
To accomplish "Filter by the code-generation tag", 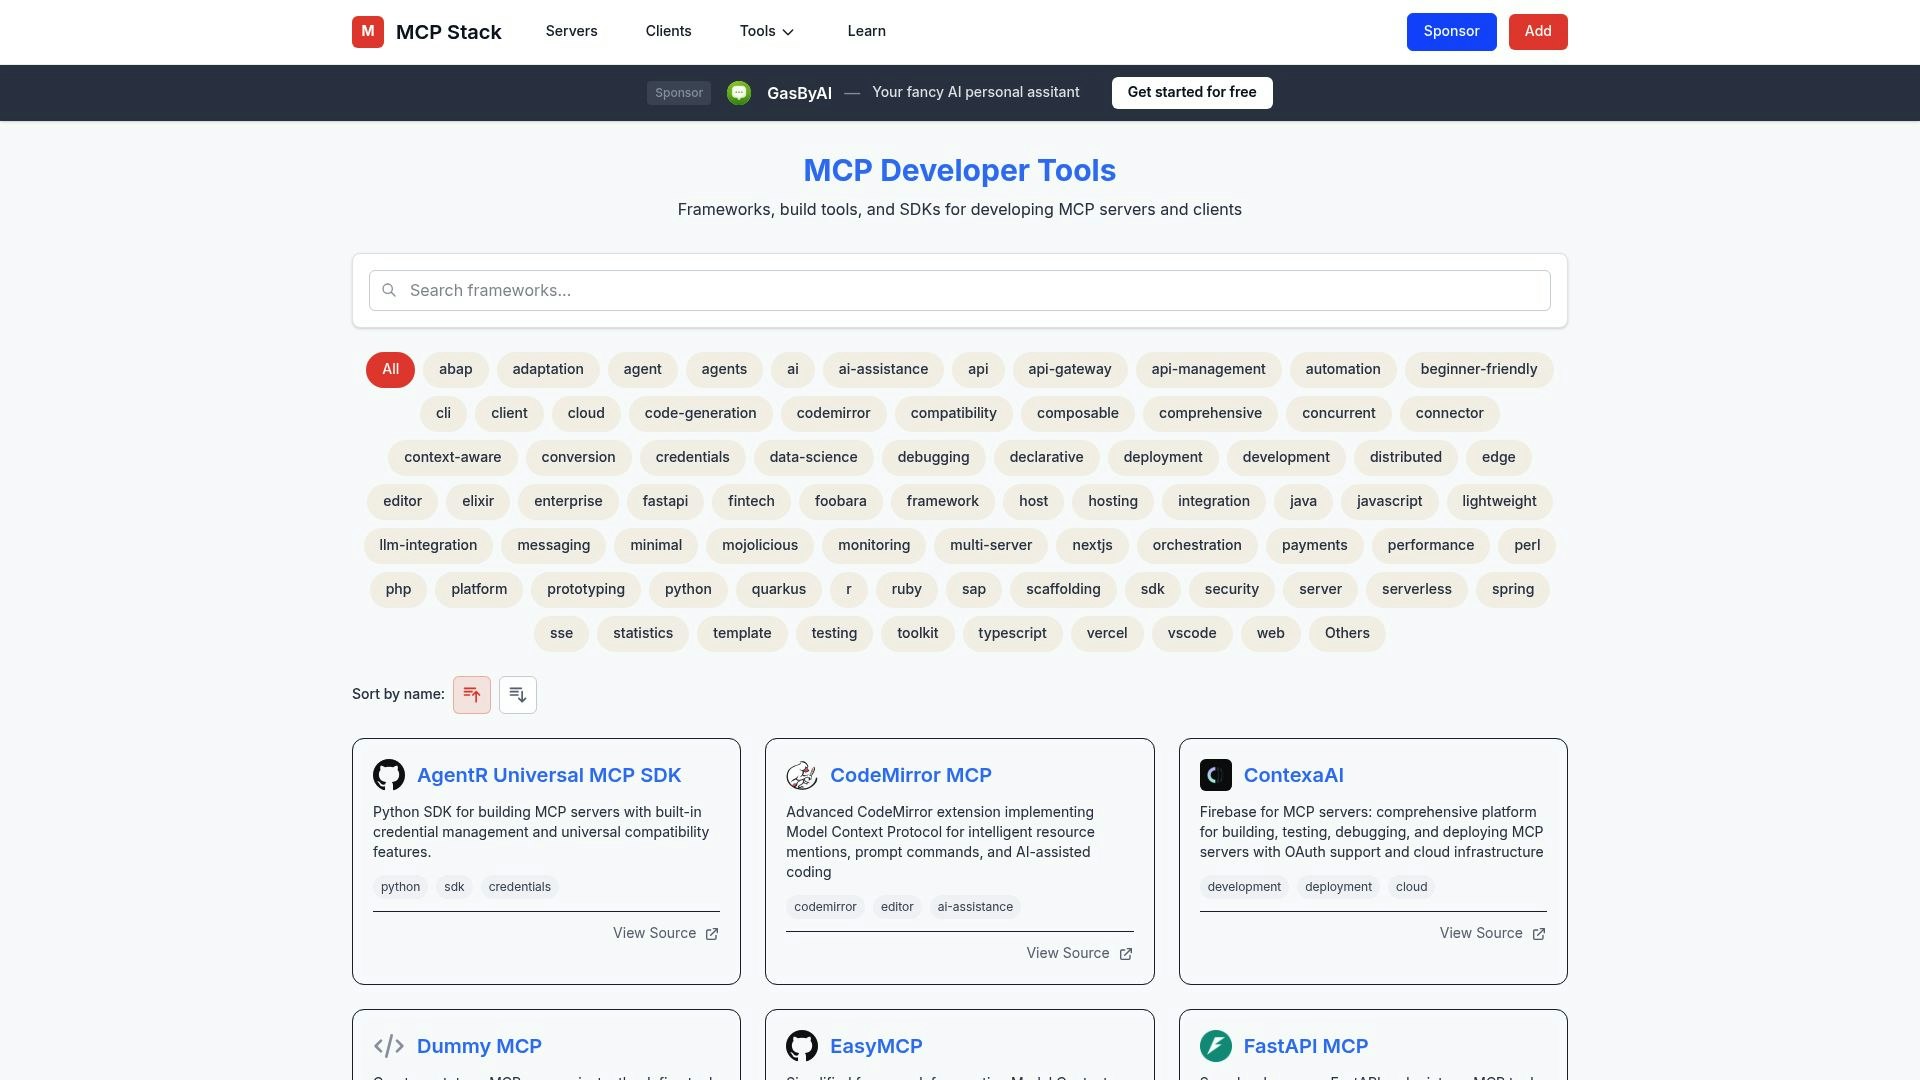I will point(701,414).
